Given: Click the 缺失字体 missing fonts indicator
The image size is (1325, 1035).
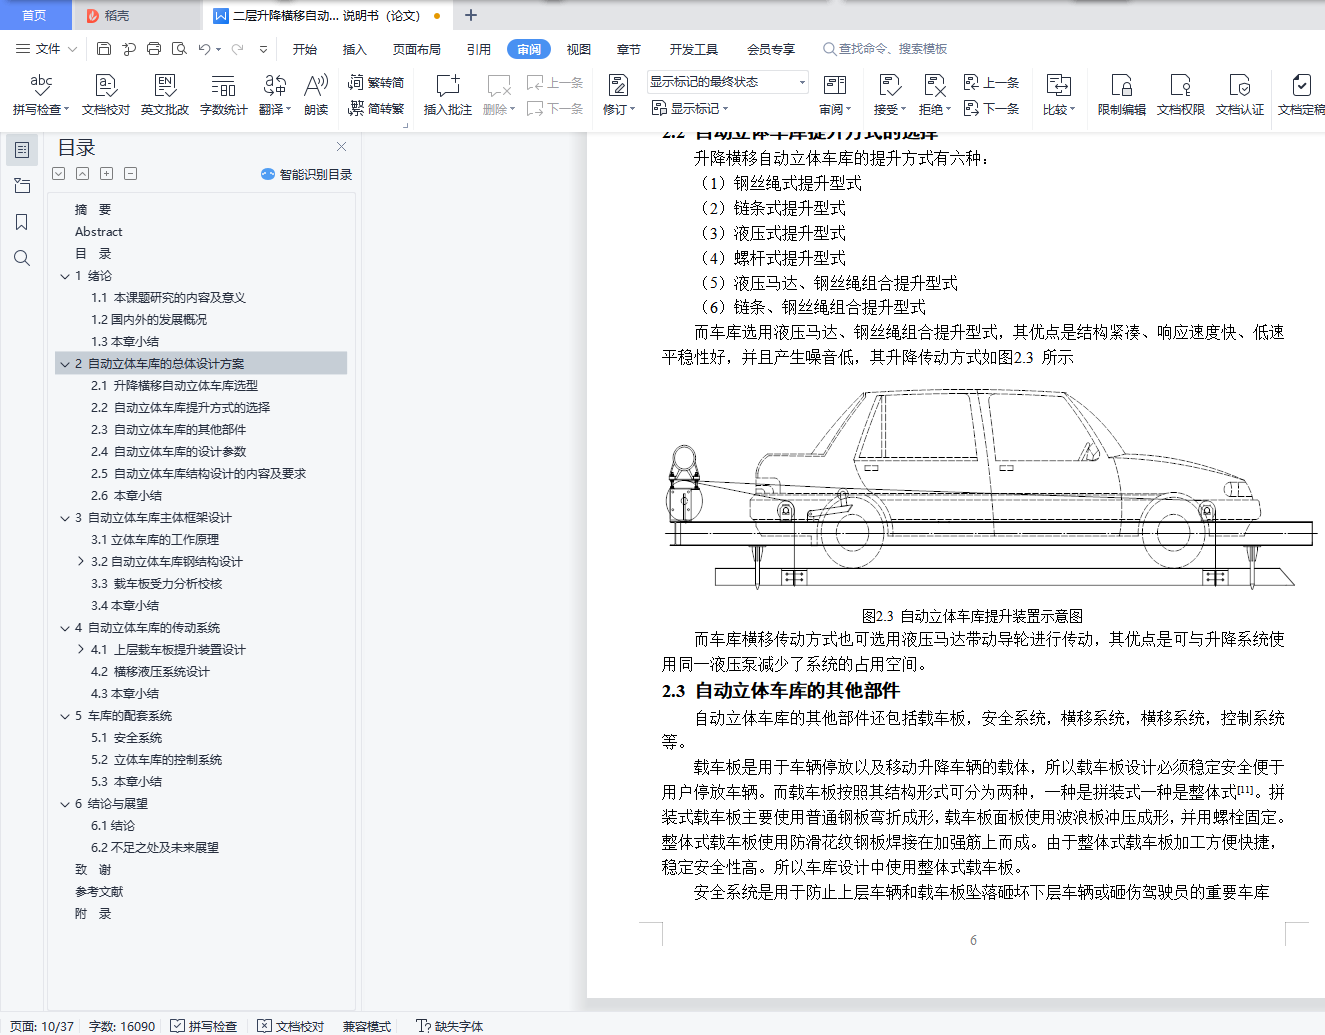Looking at the screenshot, I should pos(450,1026).
